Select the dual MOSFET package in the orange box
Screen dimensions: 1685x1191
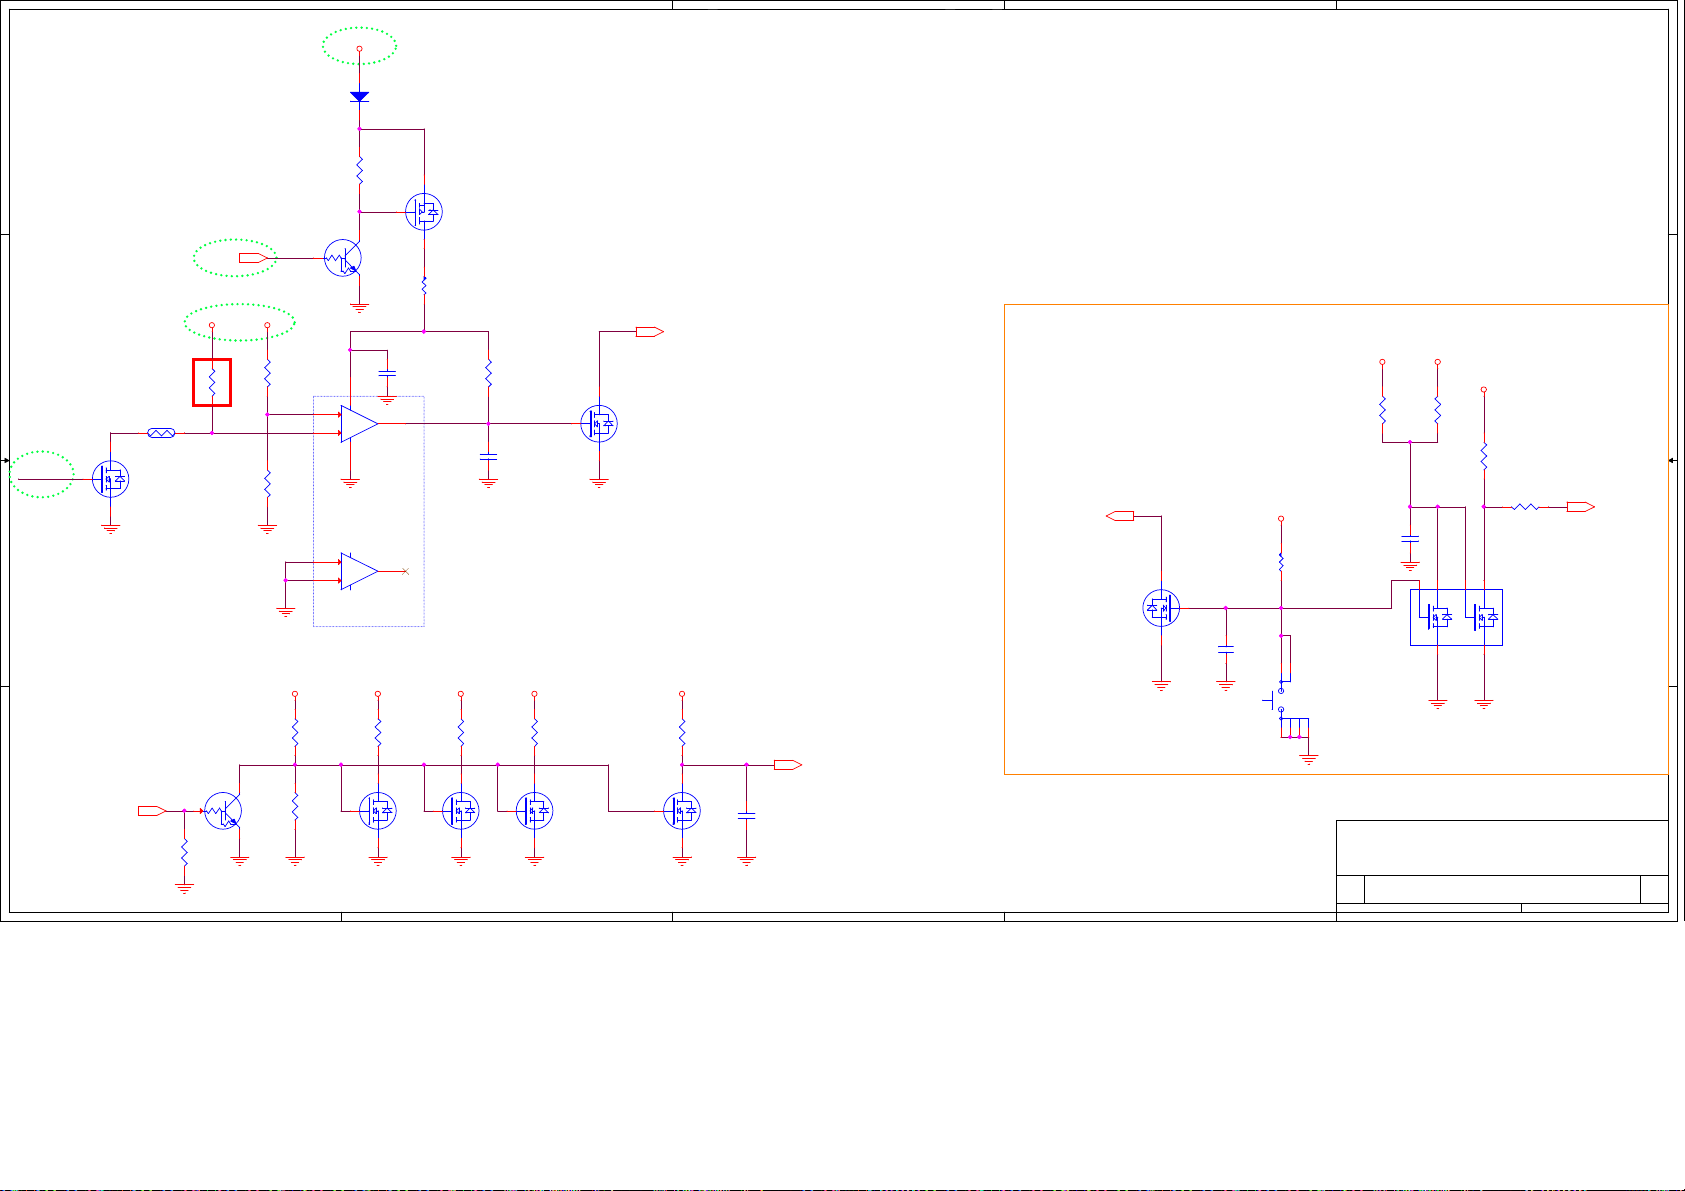(1456, 618)
